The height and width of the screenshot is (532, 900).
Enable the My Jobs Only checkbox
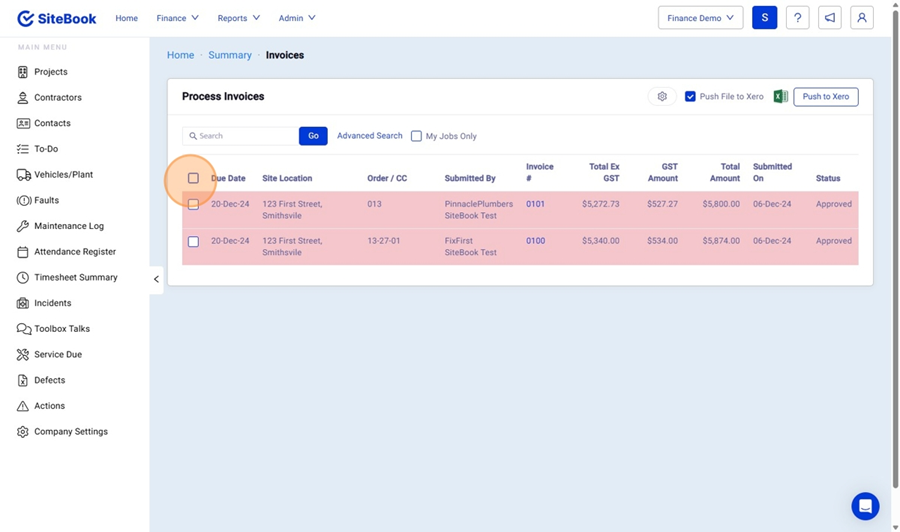[417, 136]
